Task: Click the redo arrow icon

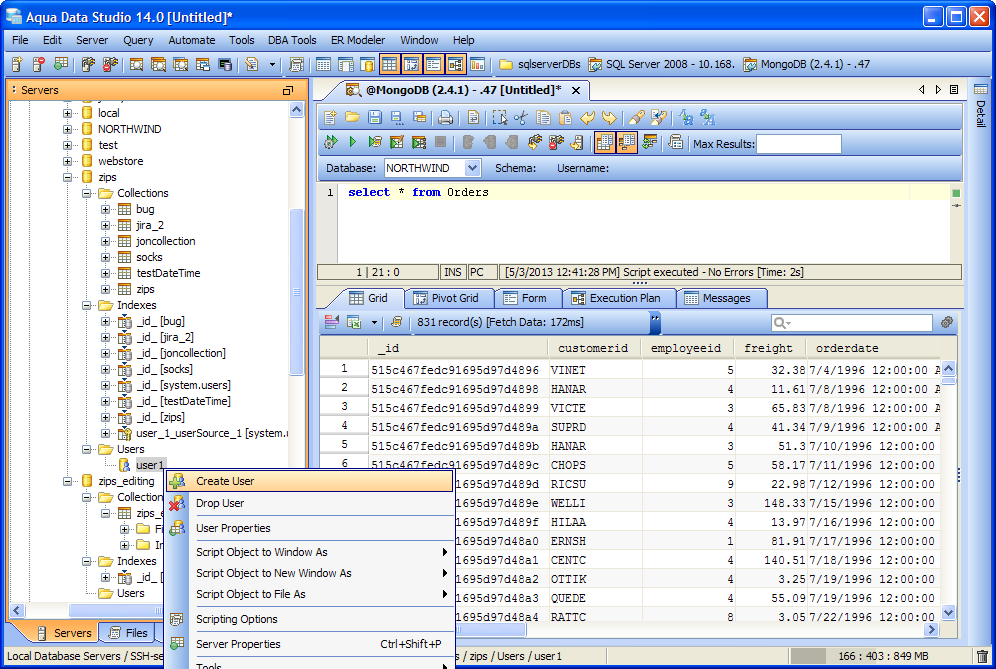Action: pyautogui.click(x=609, y=118)
